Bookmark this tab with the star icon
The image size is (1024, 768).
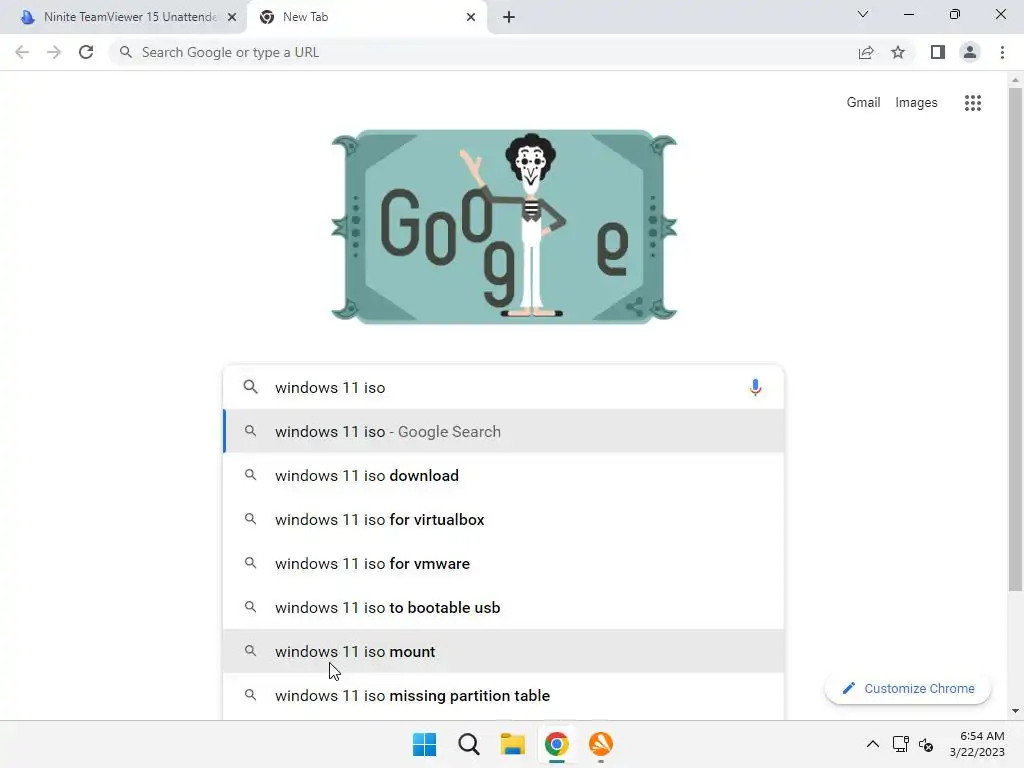click(898, 52)
